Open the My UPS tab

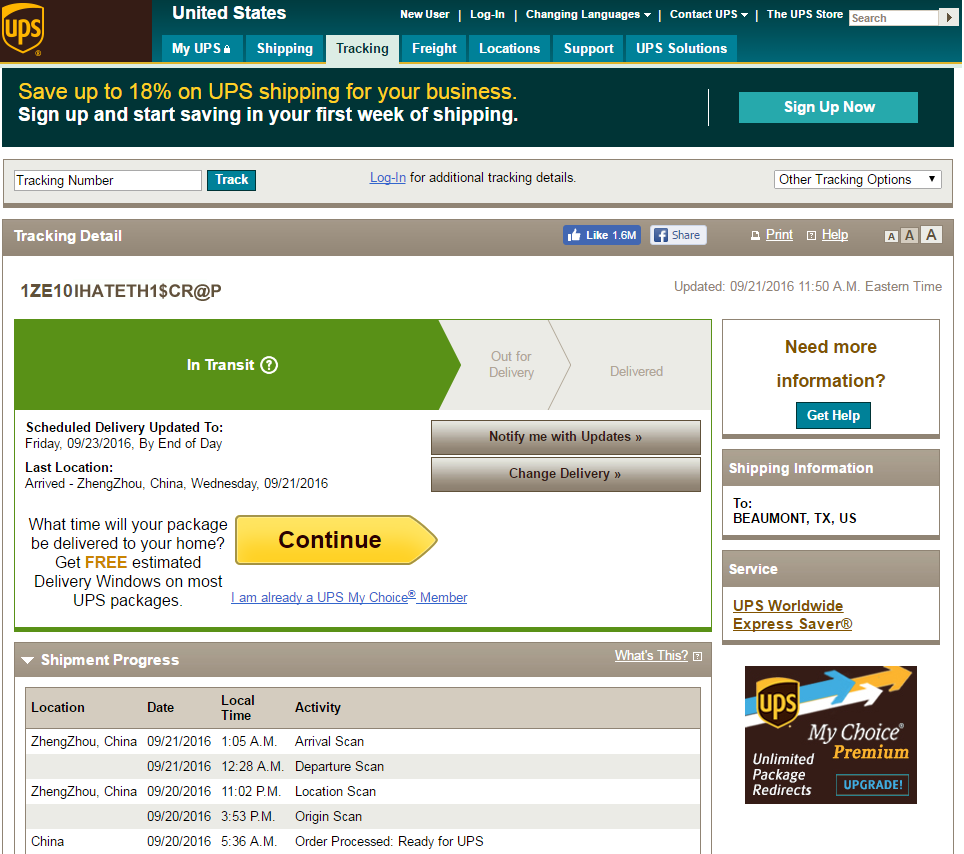(202, 49)
